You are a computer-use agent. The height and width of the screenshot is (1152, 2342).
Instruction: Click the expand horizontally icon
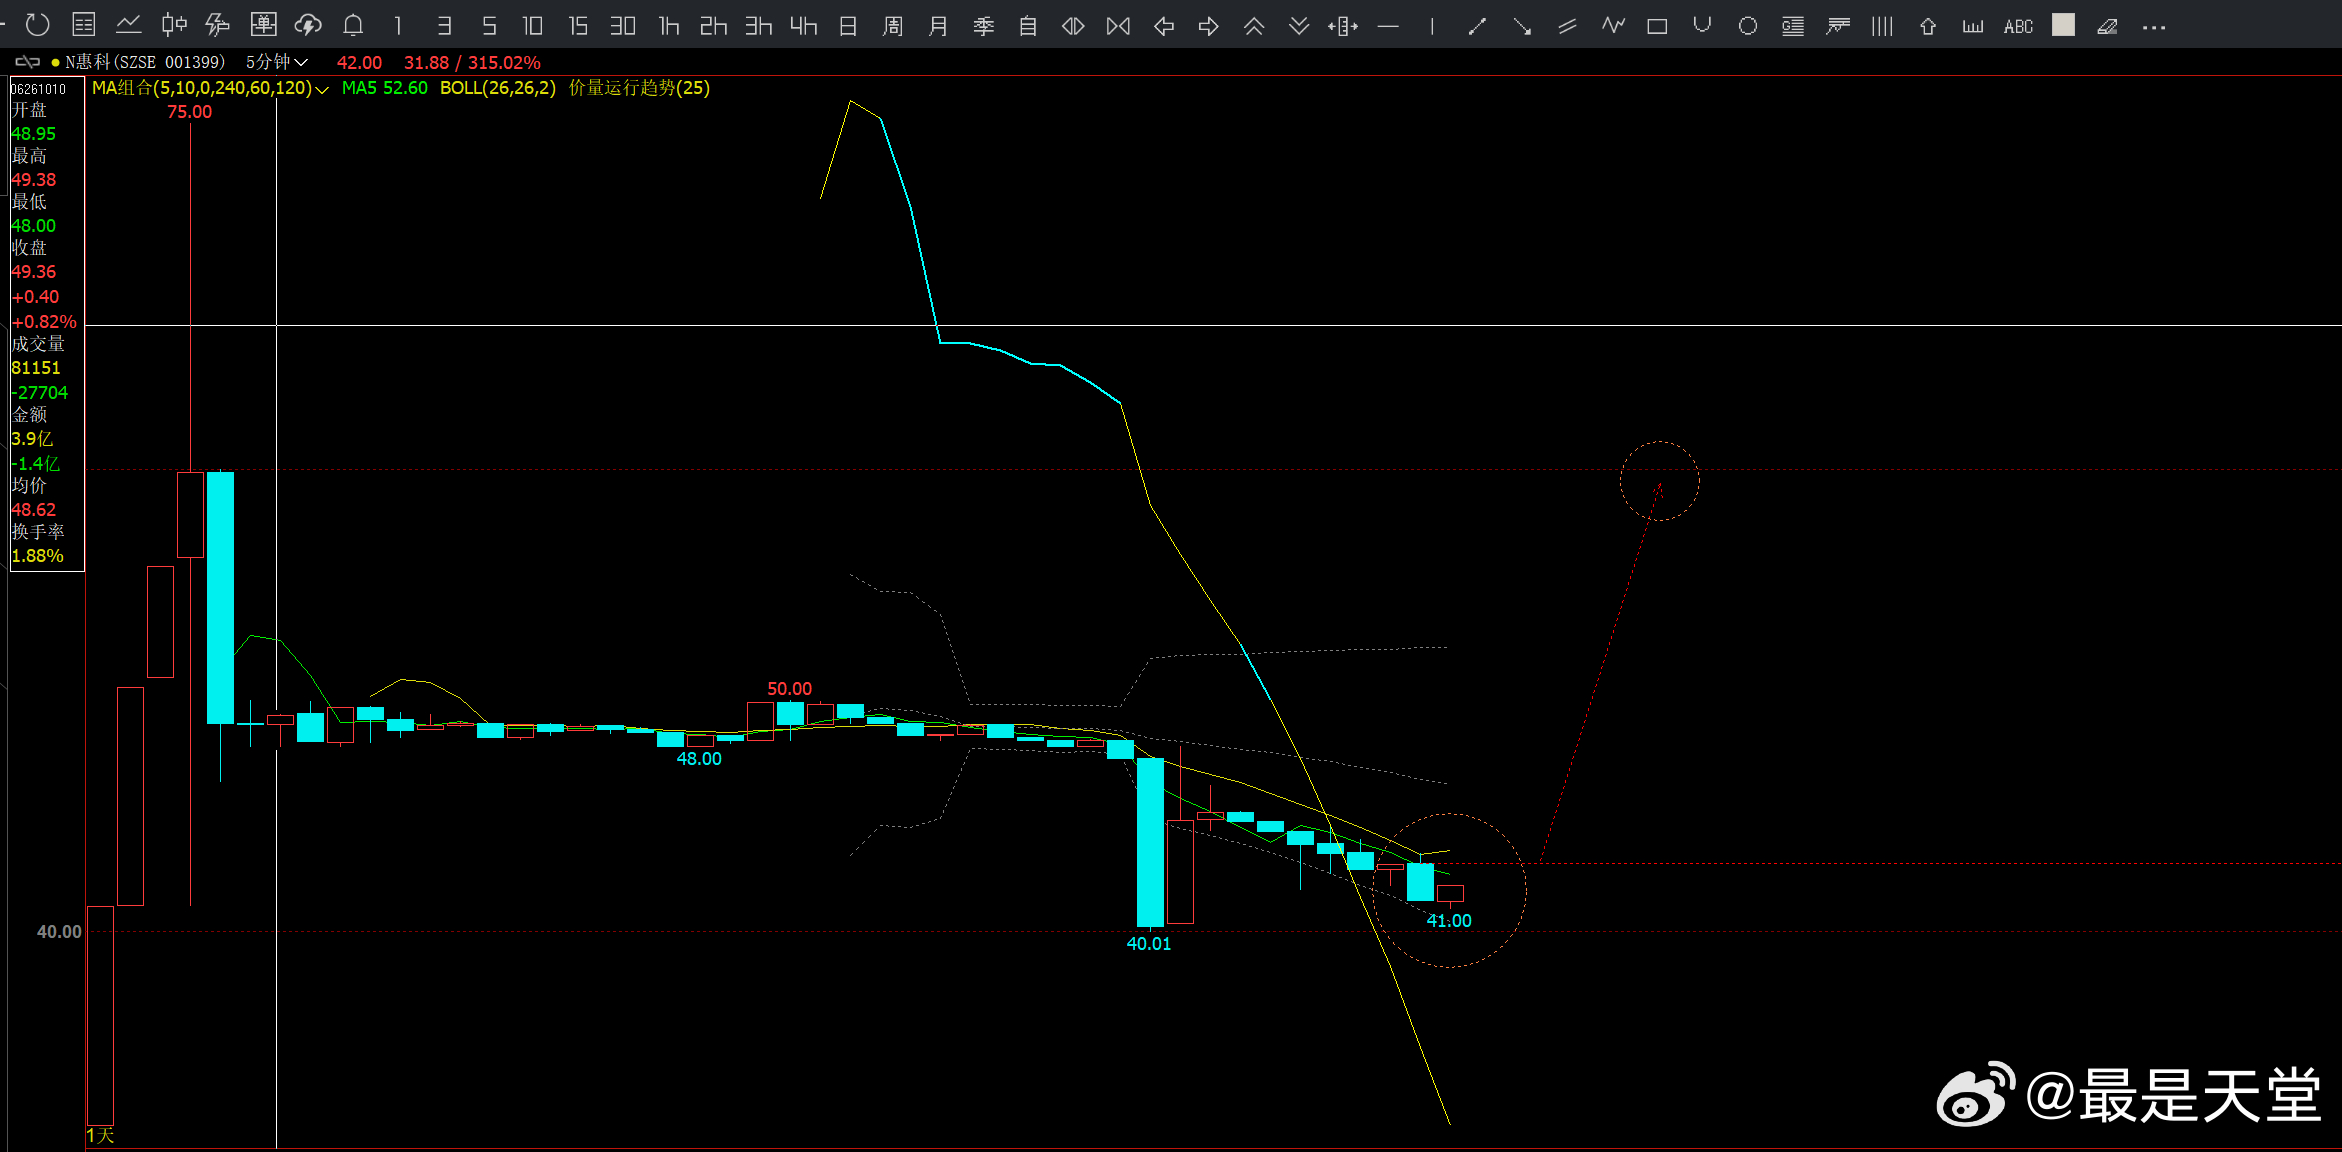[1073, 26]
